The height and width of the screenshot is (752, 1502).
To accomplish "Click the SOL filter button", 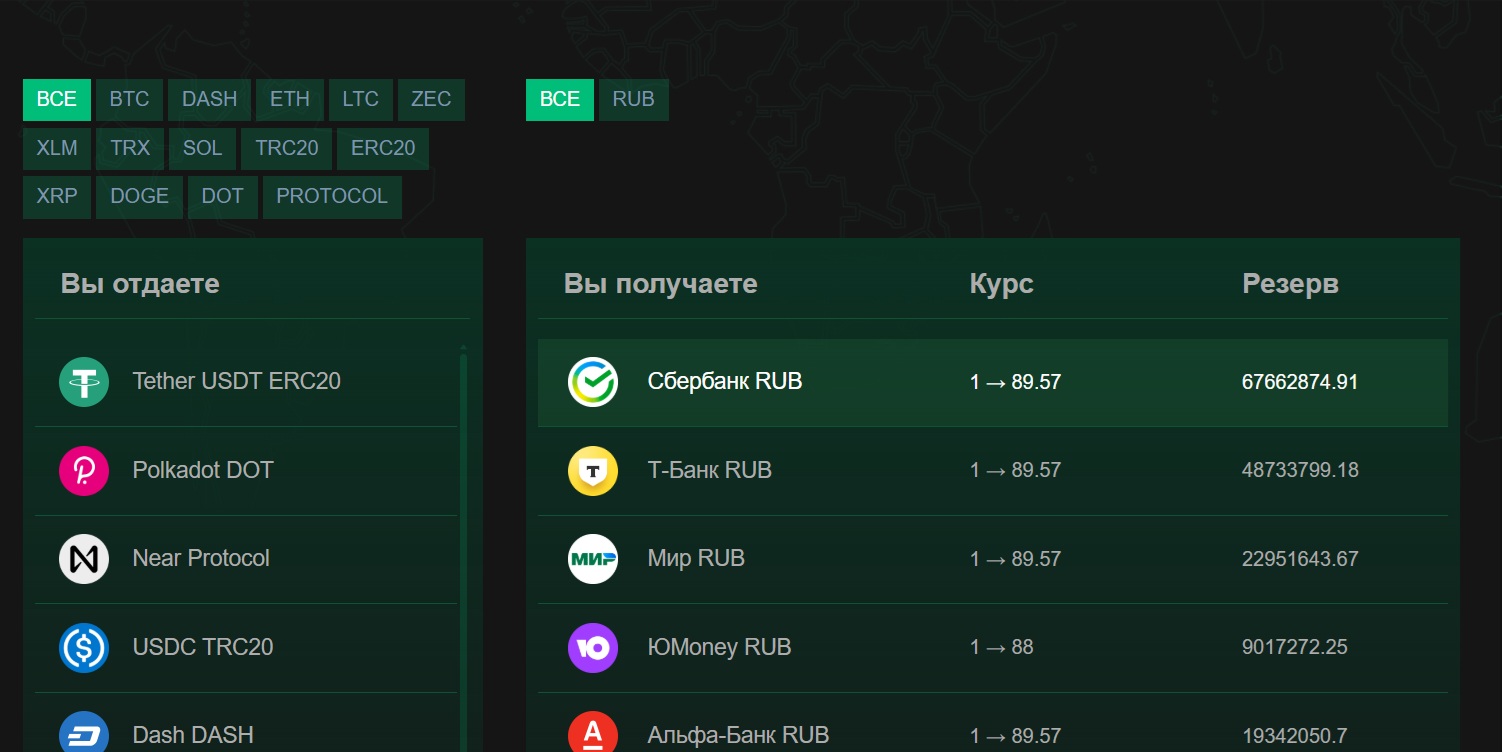I will coord(202,148).
